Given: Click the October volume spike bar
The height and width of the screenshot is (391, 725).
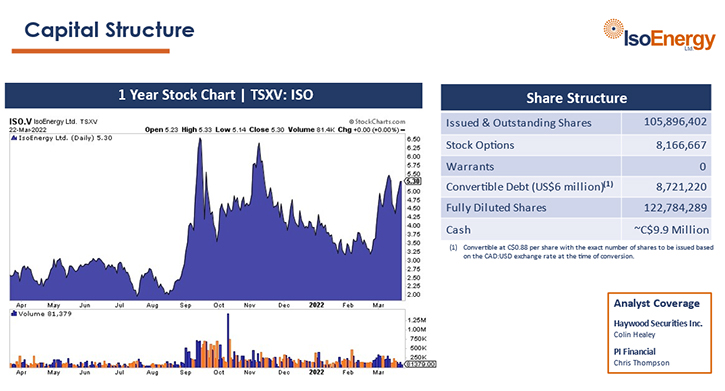Looking at the screenshot, I should click(228, 340).
